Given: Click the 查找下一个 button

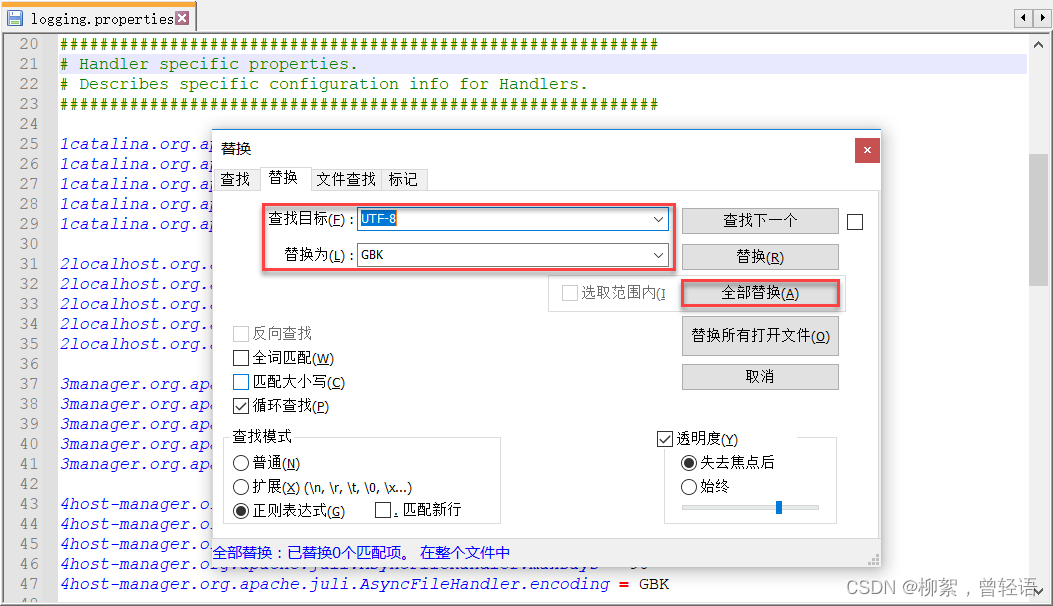Looking at the screenshot, I should click(760, 221).
